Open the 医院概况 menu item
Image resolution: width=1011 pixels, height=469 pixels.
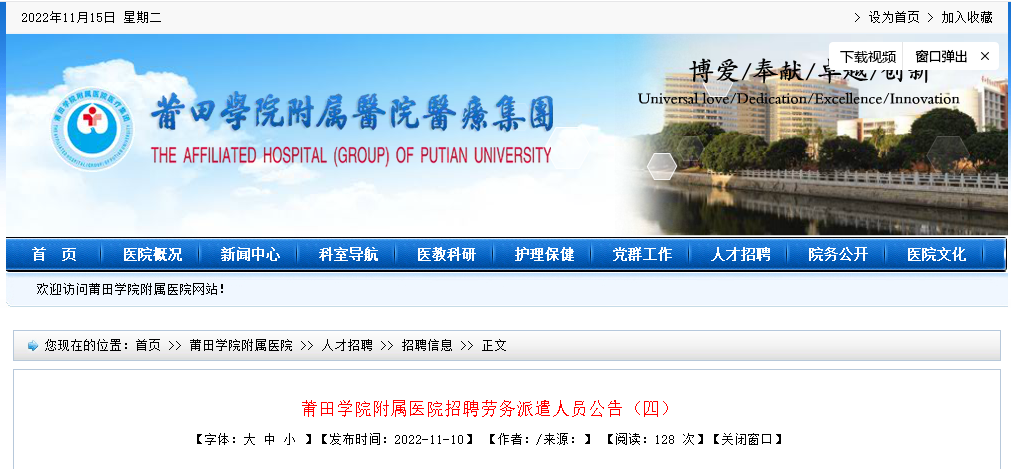pos(152,255)
